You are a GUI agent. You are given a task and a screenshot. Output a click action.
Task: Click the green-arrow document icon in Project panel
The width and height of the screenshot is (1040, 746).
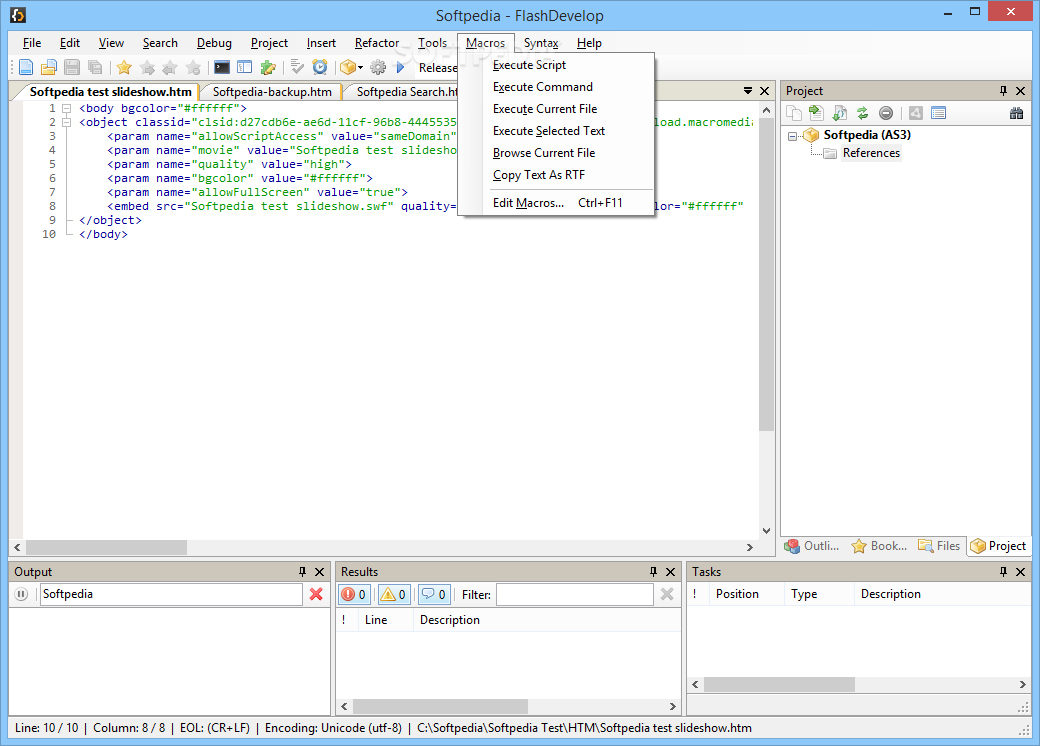(816, 113)
